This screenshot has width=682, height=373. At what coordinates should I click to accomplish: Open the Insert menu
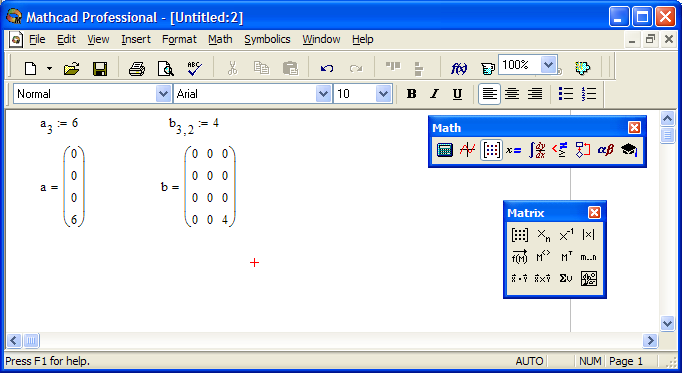(136, 40)
